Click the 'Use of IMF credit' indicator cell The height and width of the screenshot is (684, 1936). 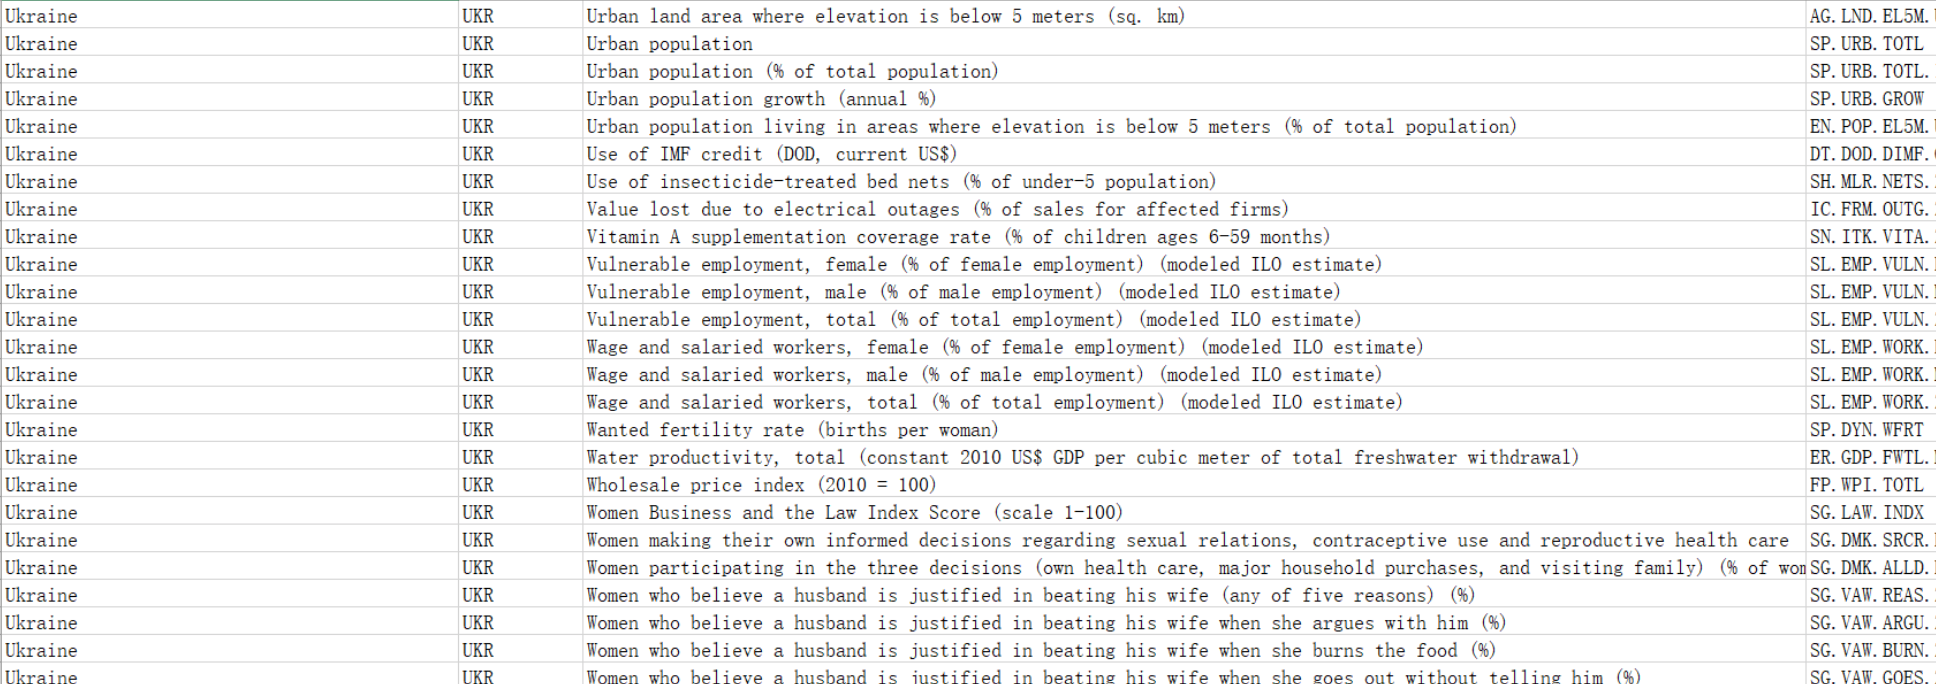click(771, 154)
